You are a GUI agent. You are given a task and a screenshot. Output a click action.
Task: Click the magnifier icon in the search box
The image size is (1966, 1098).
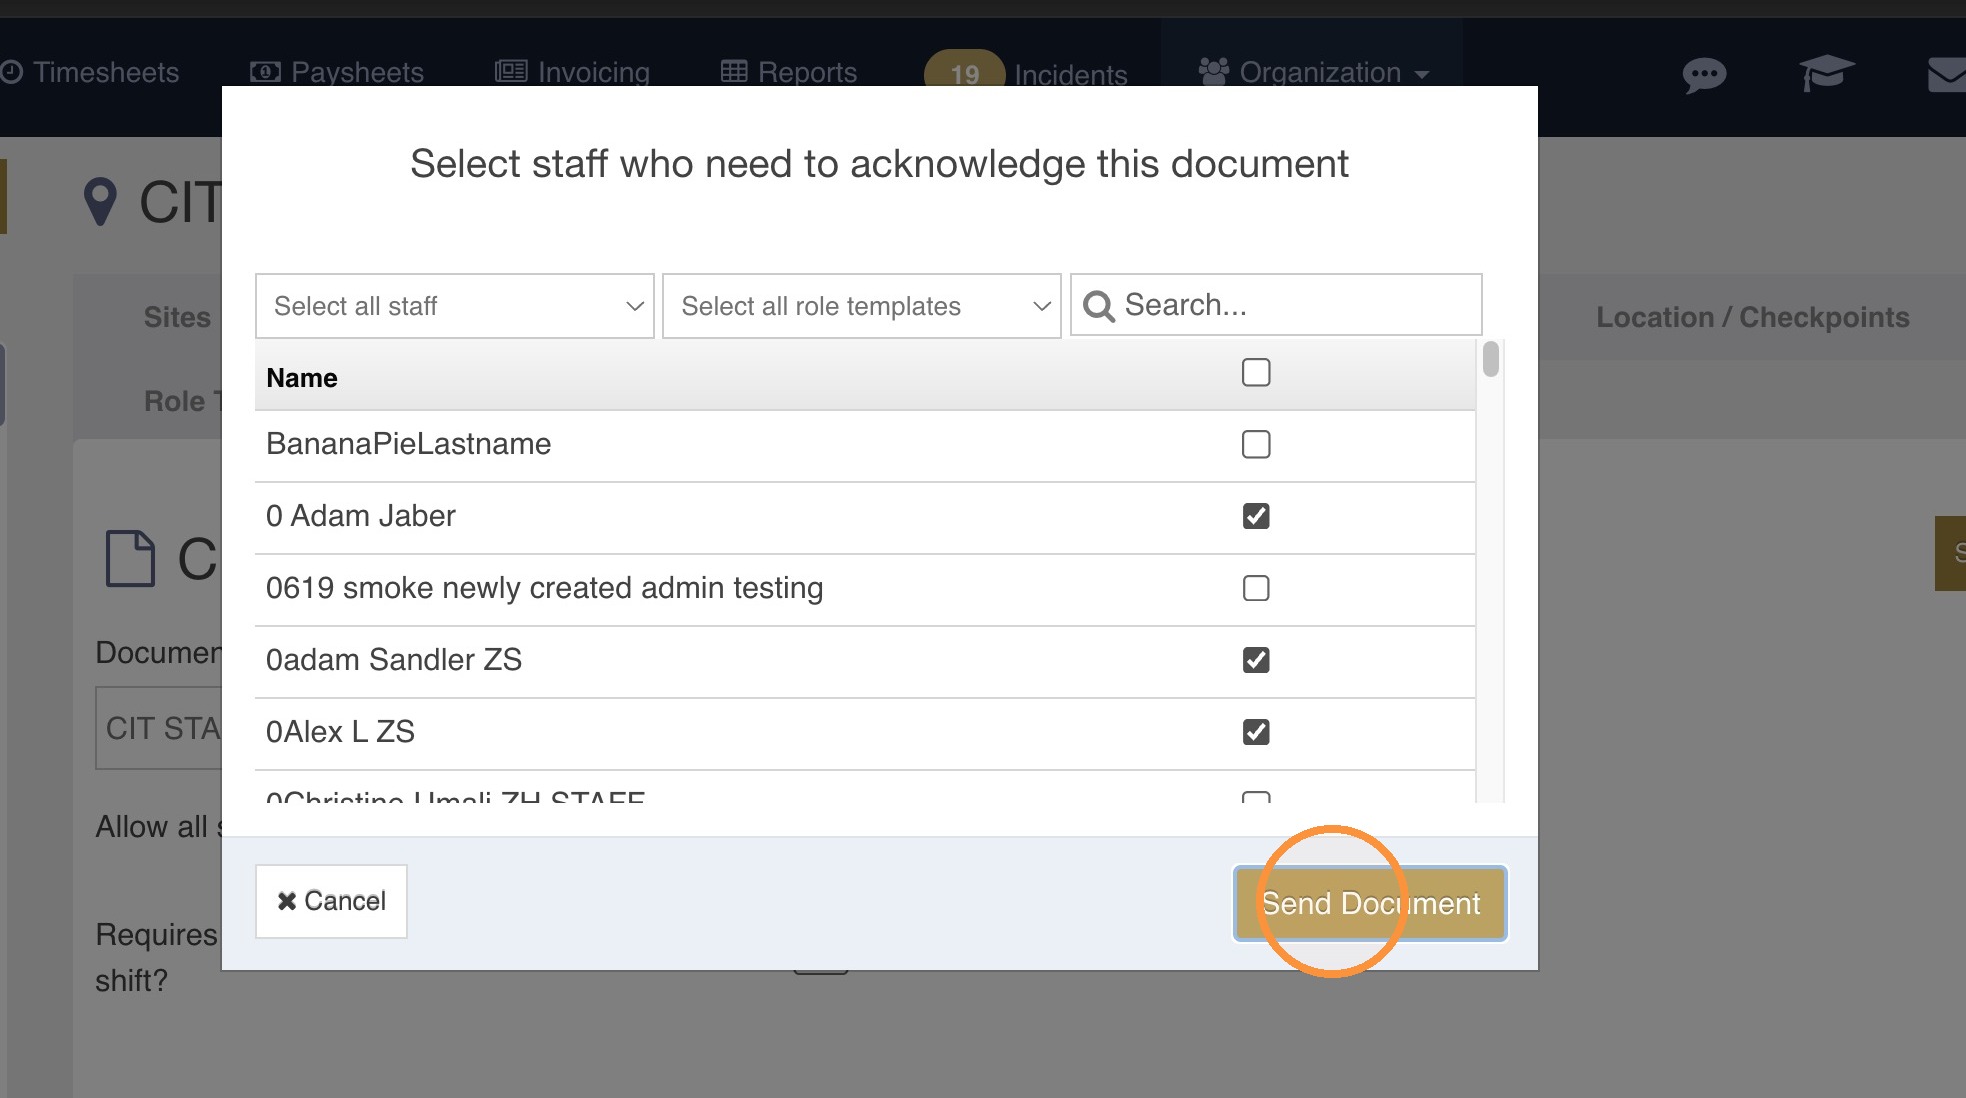(x=1099, y=306)
